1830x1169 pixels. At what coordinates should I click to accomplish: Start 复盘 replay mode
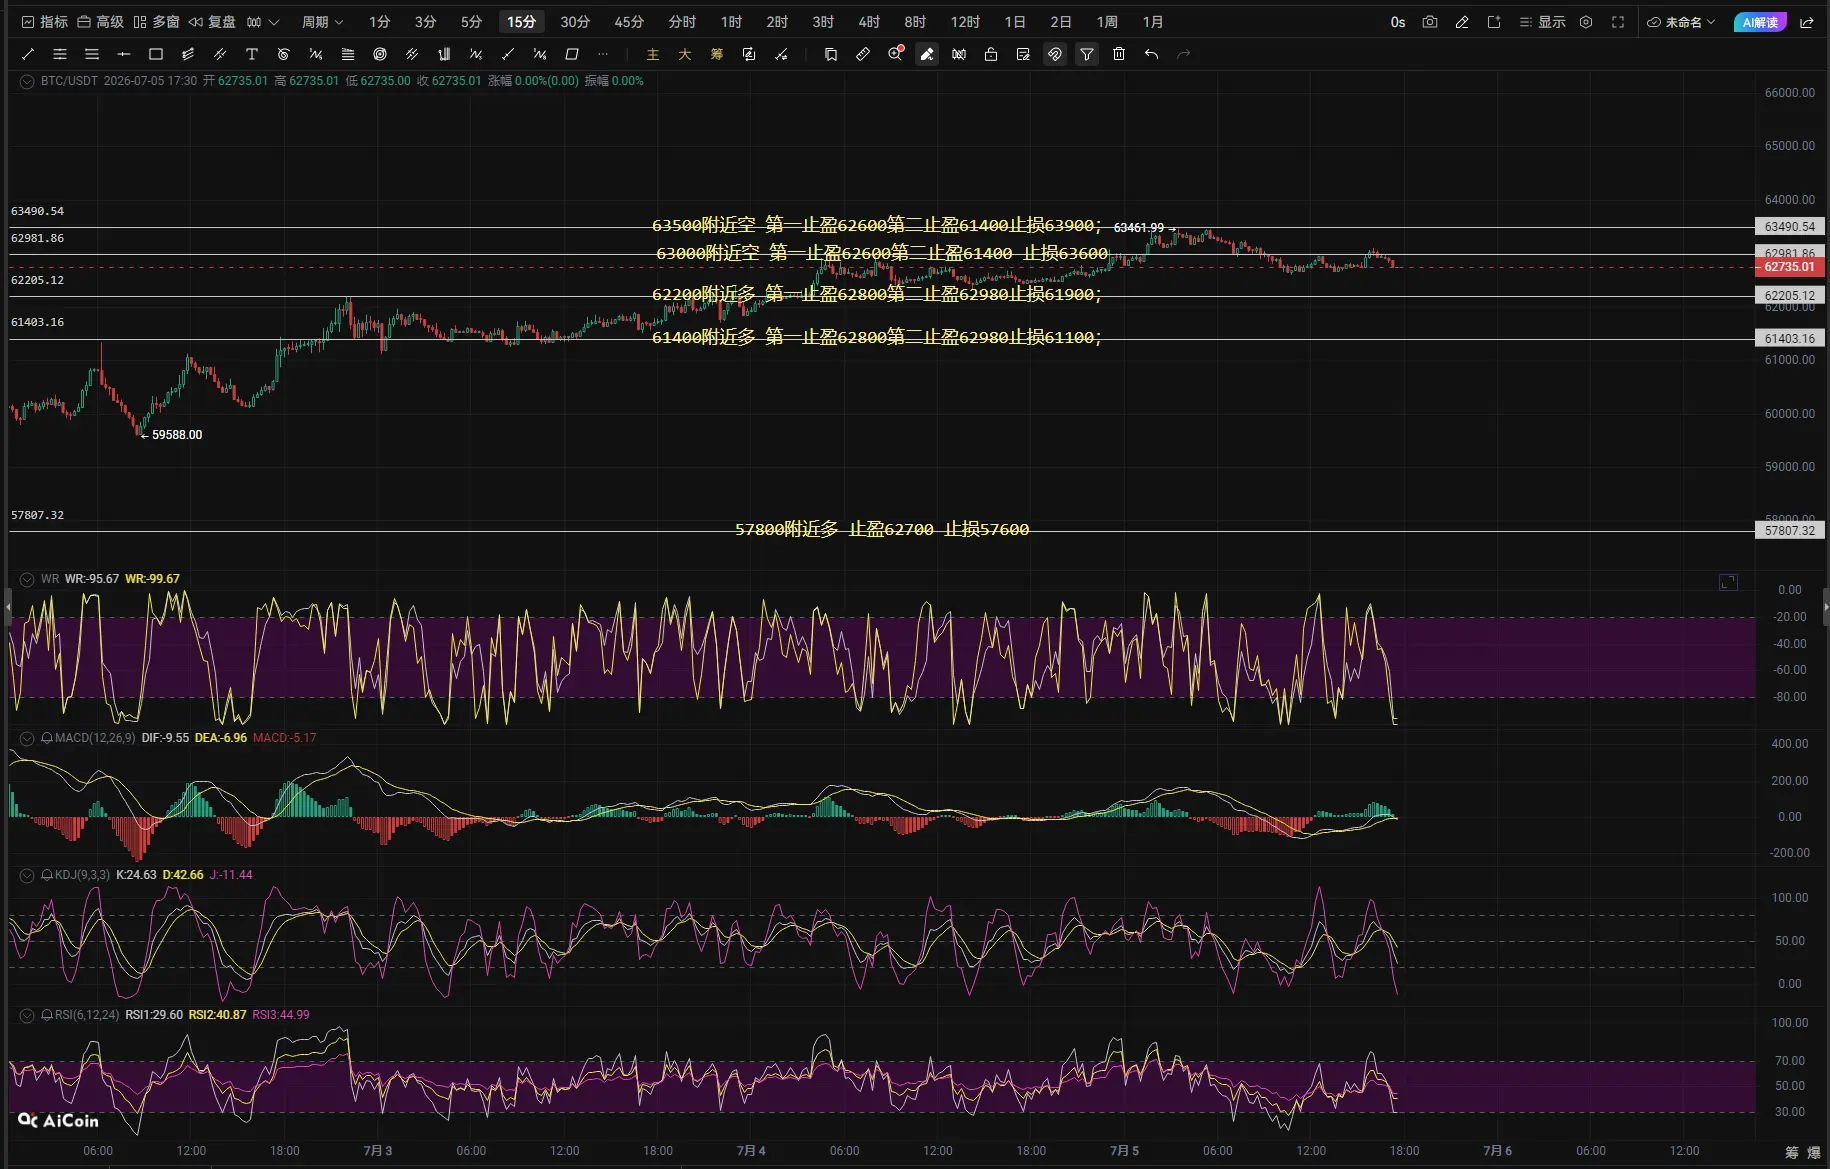click(212, 22)
